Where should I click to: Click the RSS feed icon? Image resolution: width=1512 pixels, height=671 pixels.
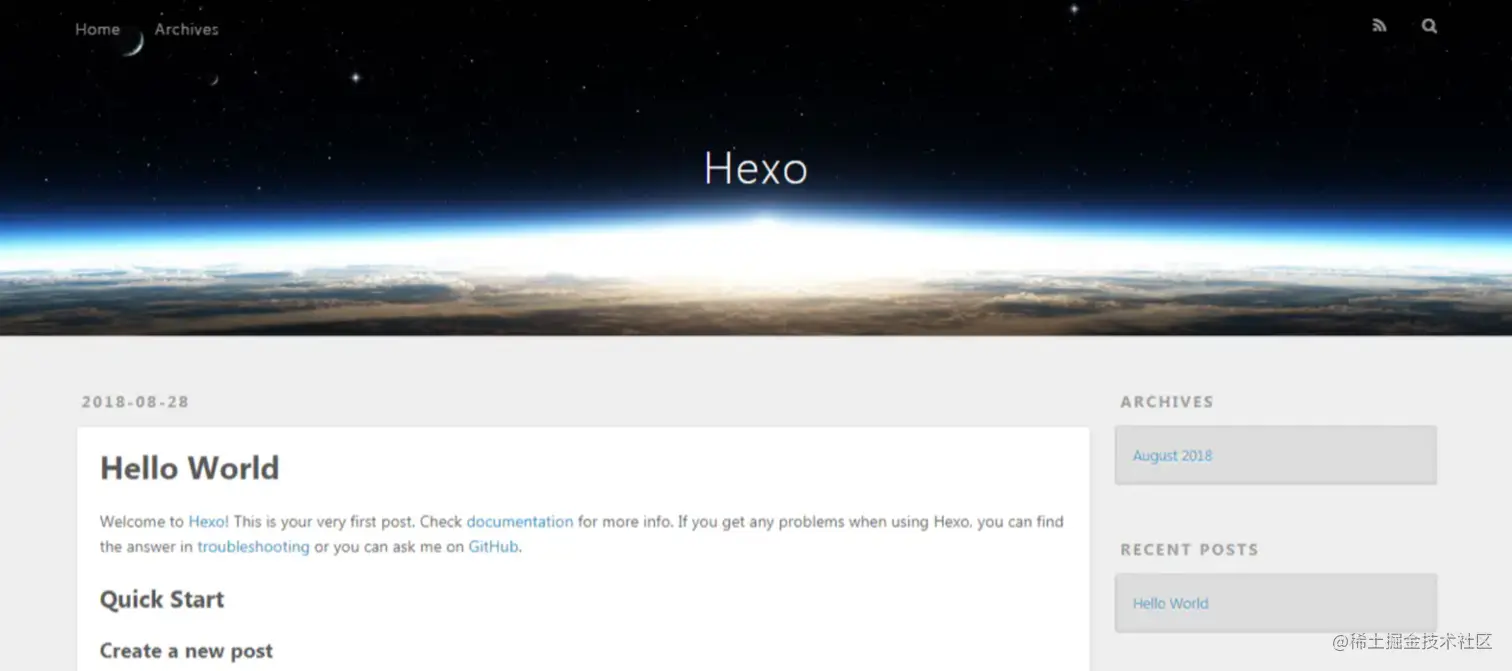[x=1379, y=26]
